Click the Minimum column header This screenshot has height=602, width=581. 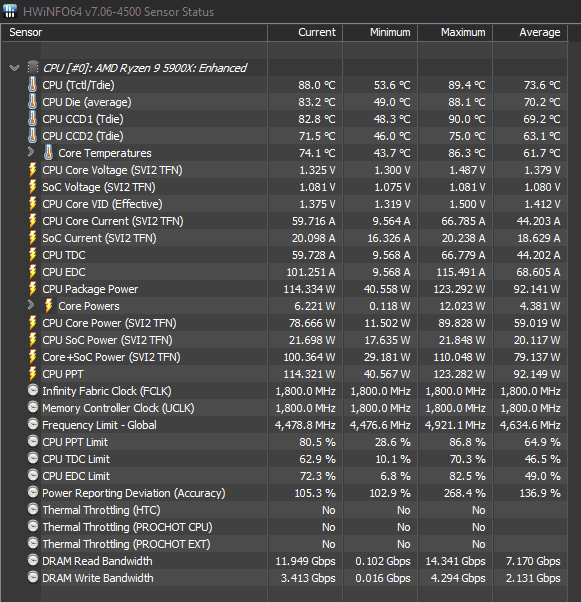380,32
